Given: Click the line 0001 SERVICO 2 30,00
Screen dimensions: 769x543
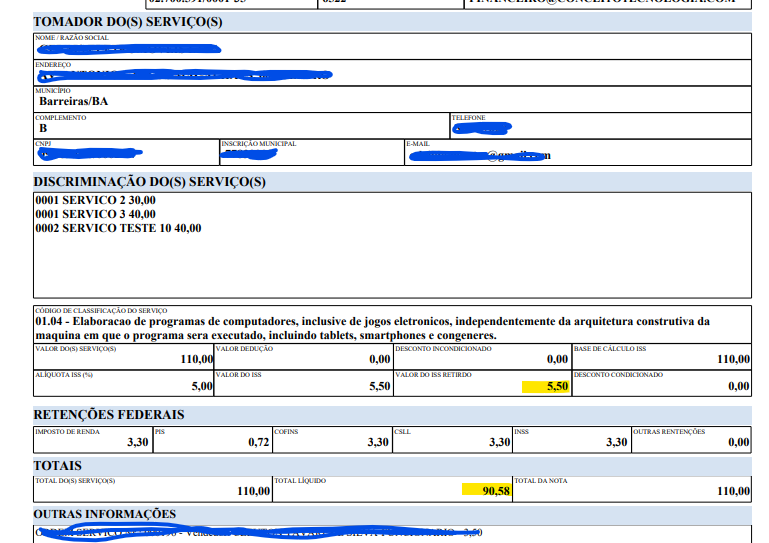Looking at the screenshot, I should click(x=95, y=200).
